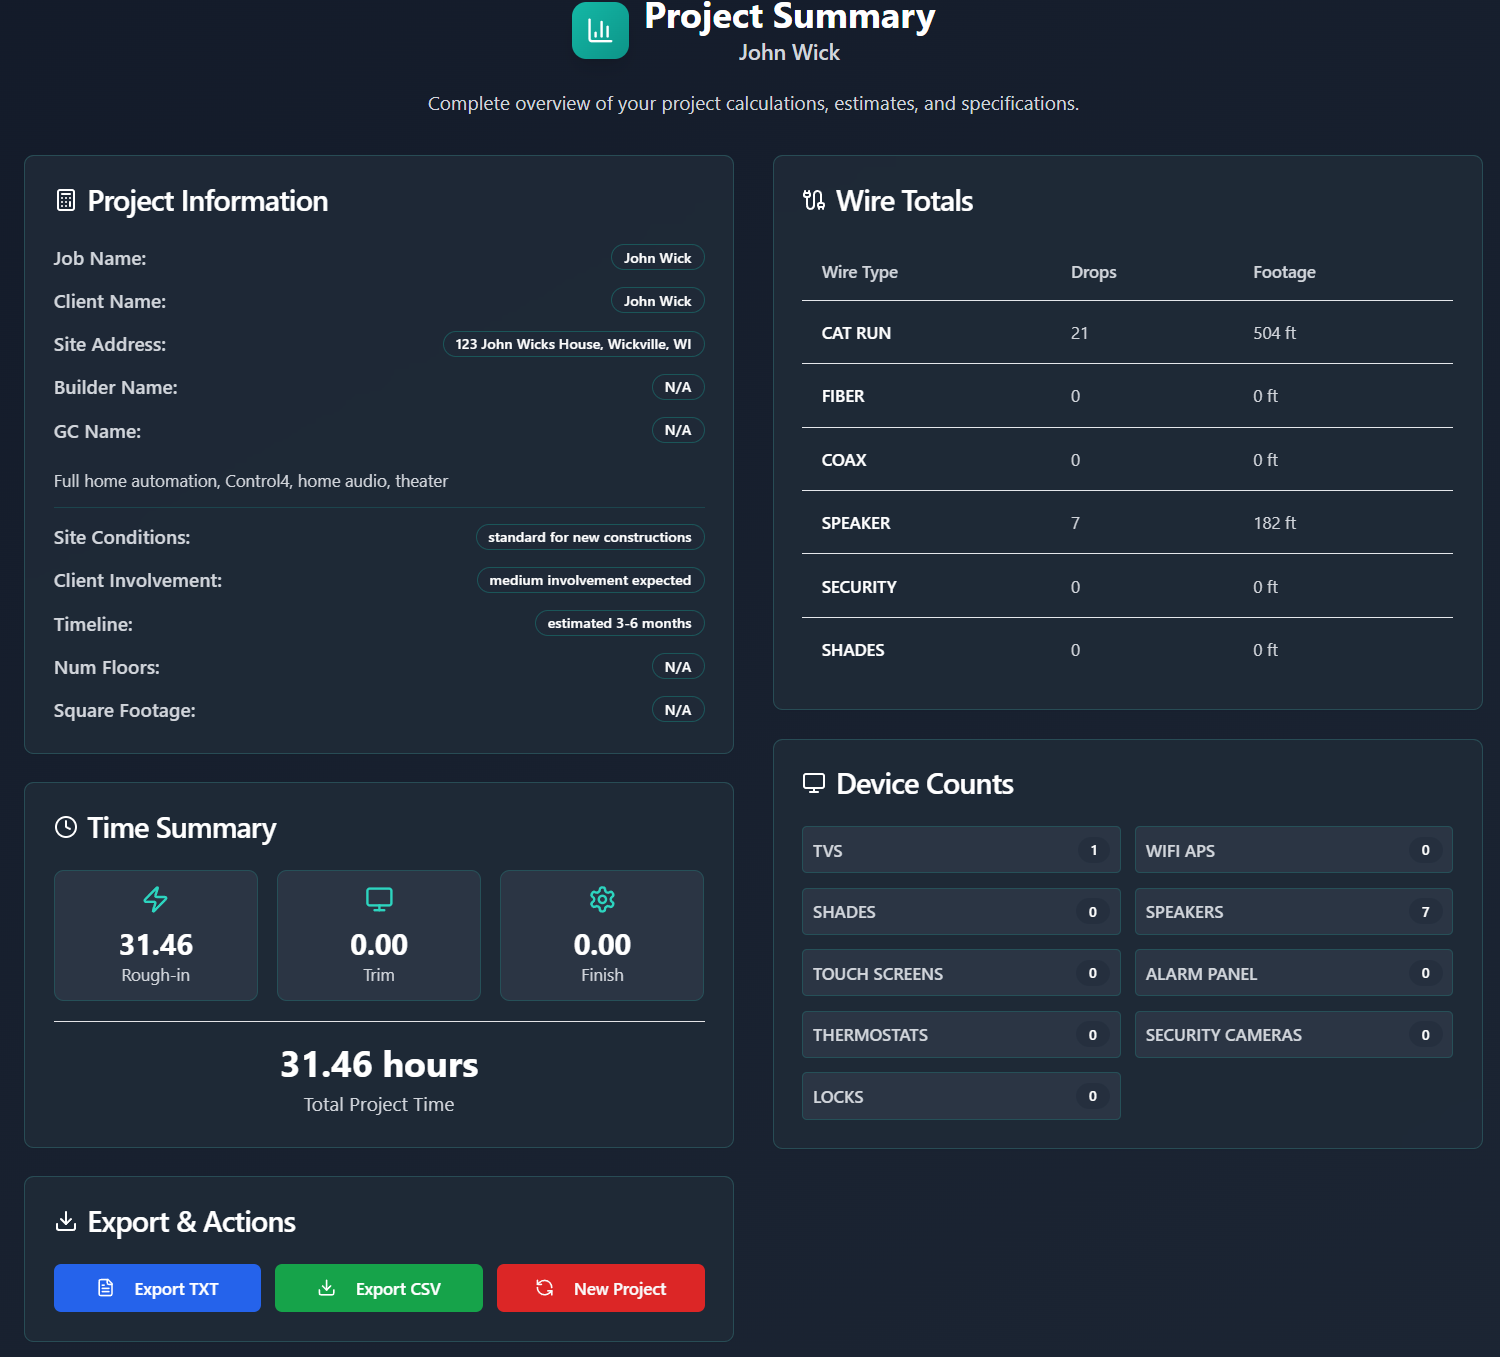This screenshot has width=1500, height=1357.
Task: Start a New Project with red button
Action: 600,1288
